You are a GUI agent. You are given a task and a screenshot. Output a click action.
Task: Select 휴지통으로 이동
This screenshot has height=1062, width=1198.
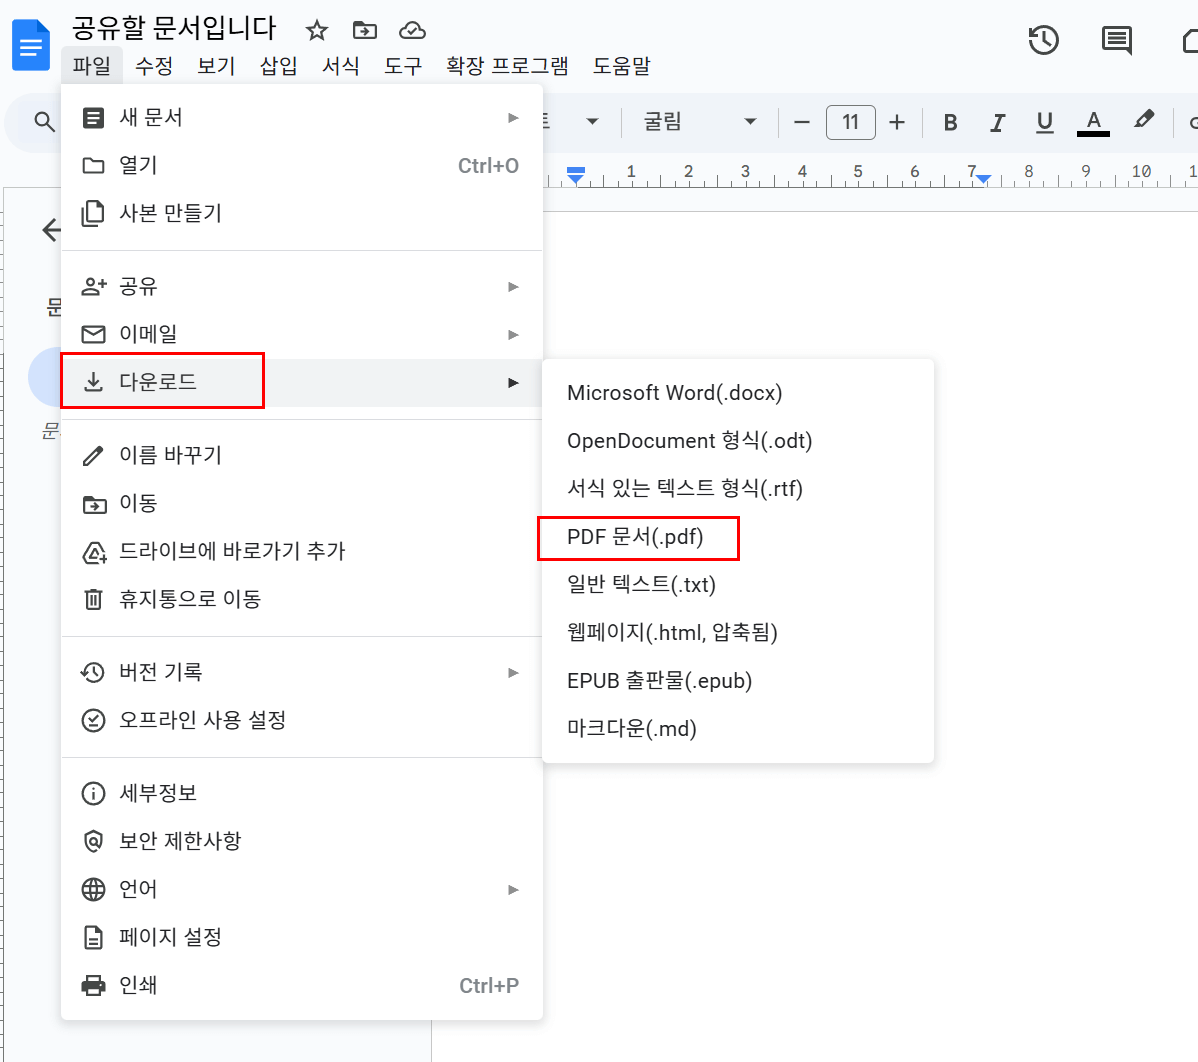click(x=302, y=599)
